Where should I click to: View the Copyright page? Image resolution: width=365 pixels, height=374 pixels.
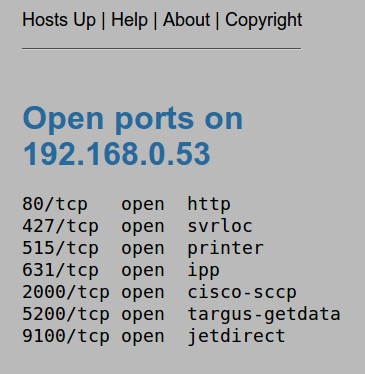point(264,20)
